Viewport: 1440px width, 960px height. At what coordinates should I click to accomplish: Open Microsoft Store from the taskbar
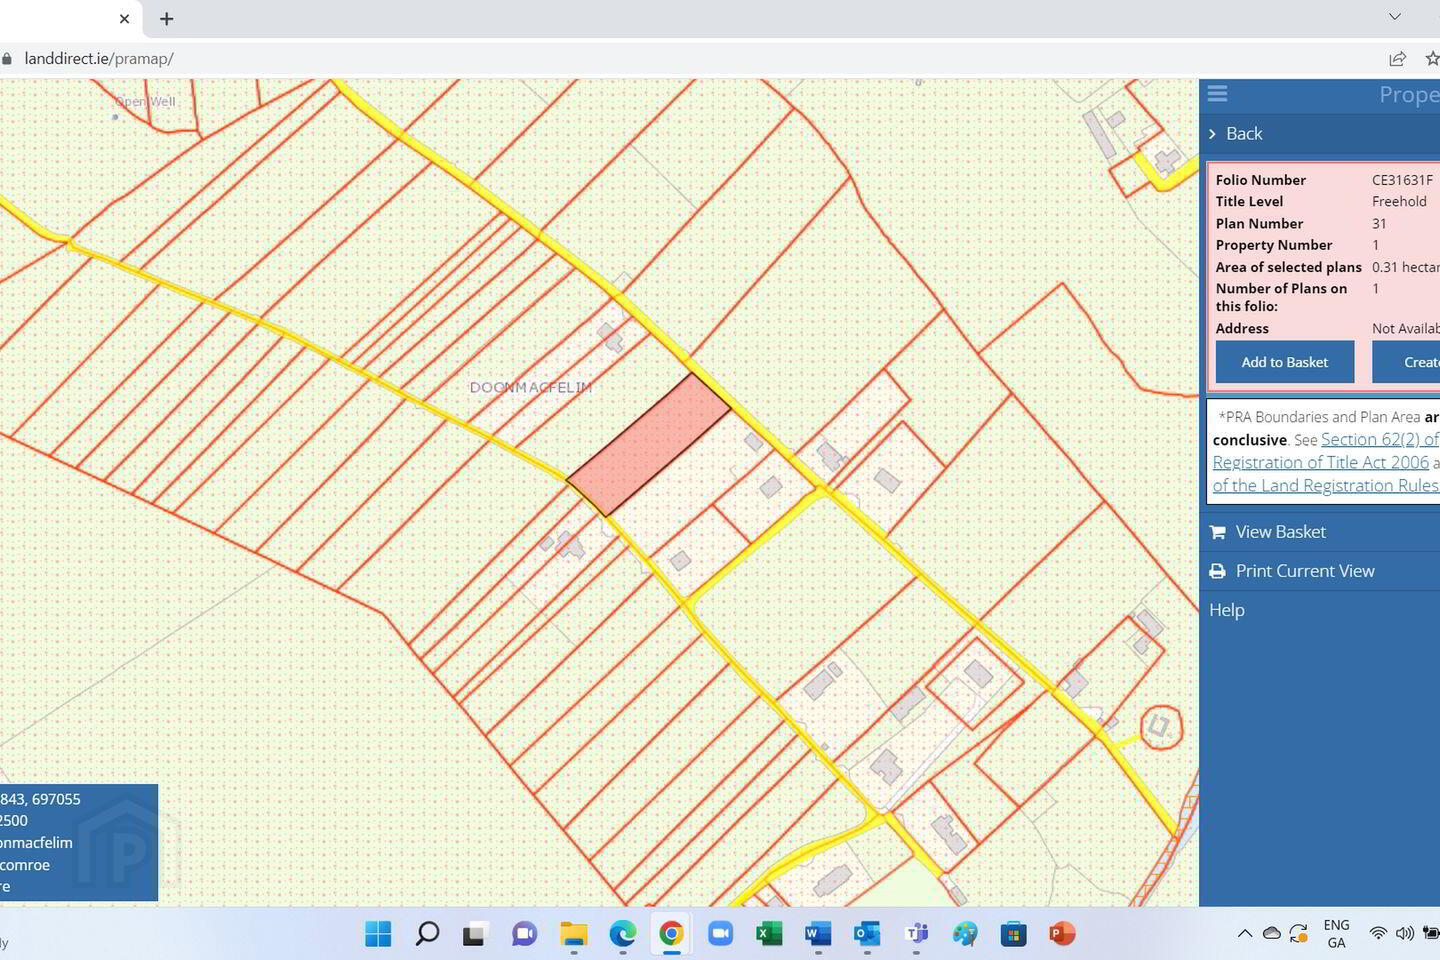1014,934
